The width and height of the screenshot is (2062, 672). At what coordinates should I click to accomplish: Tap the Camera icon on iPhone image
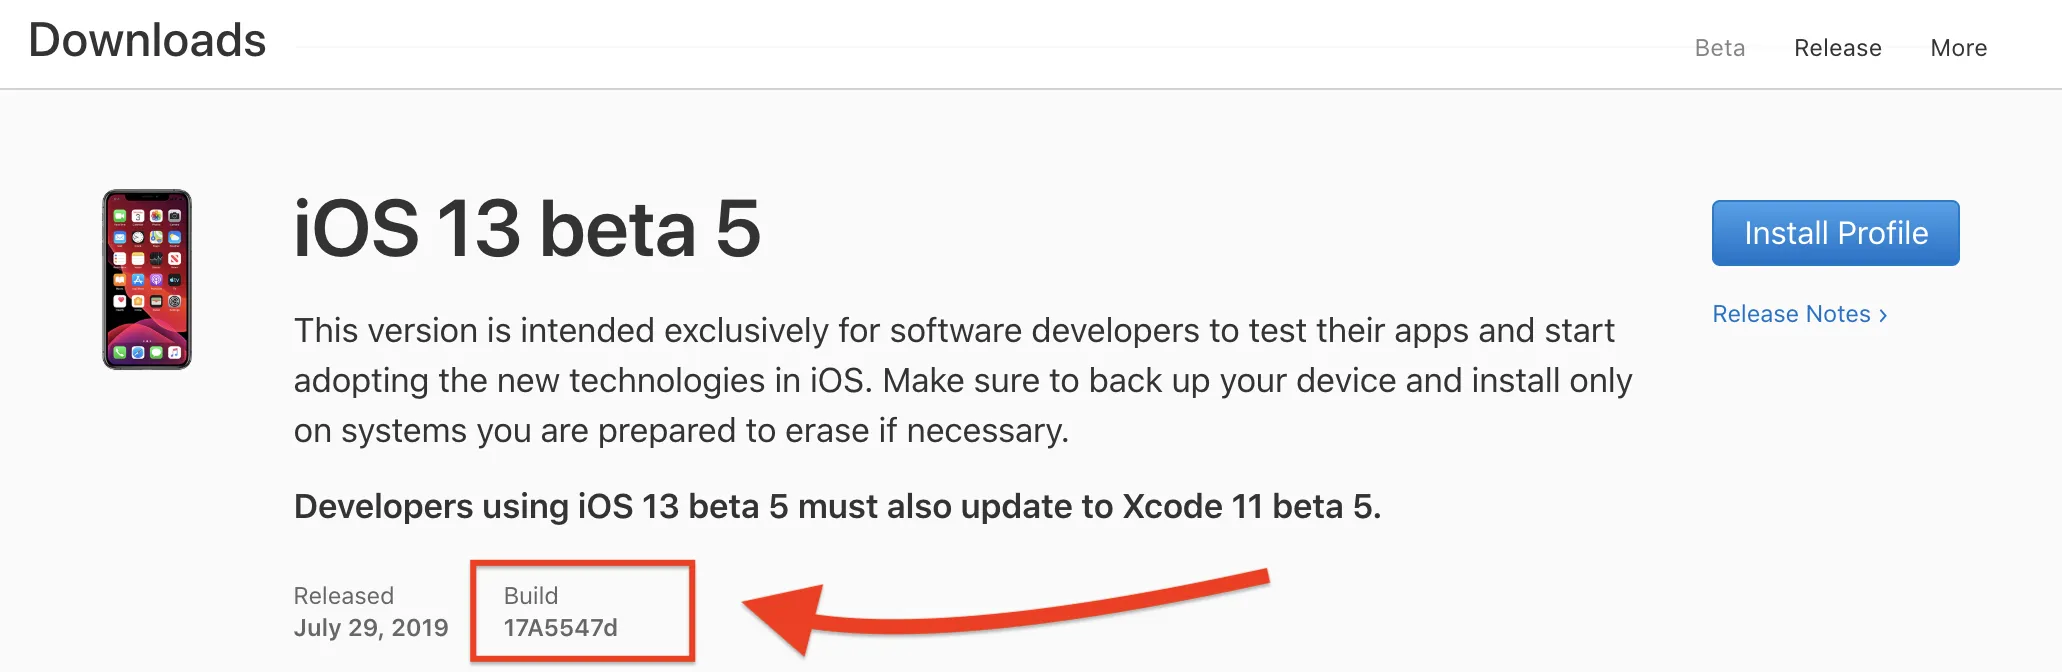(x=174, y=216)
